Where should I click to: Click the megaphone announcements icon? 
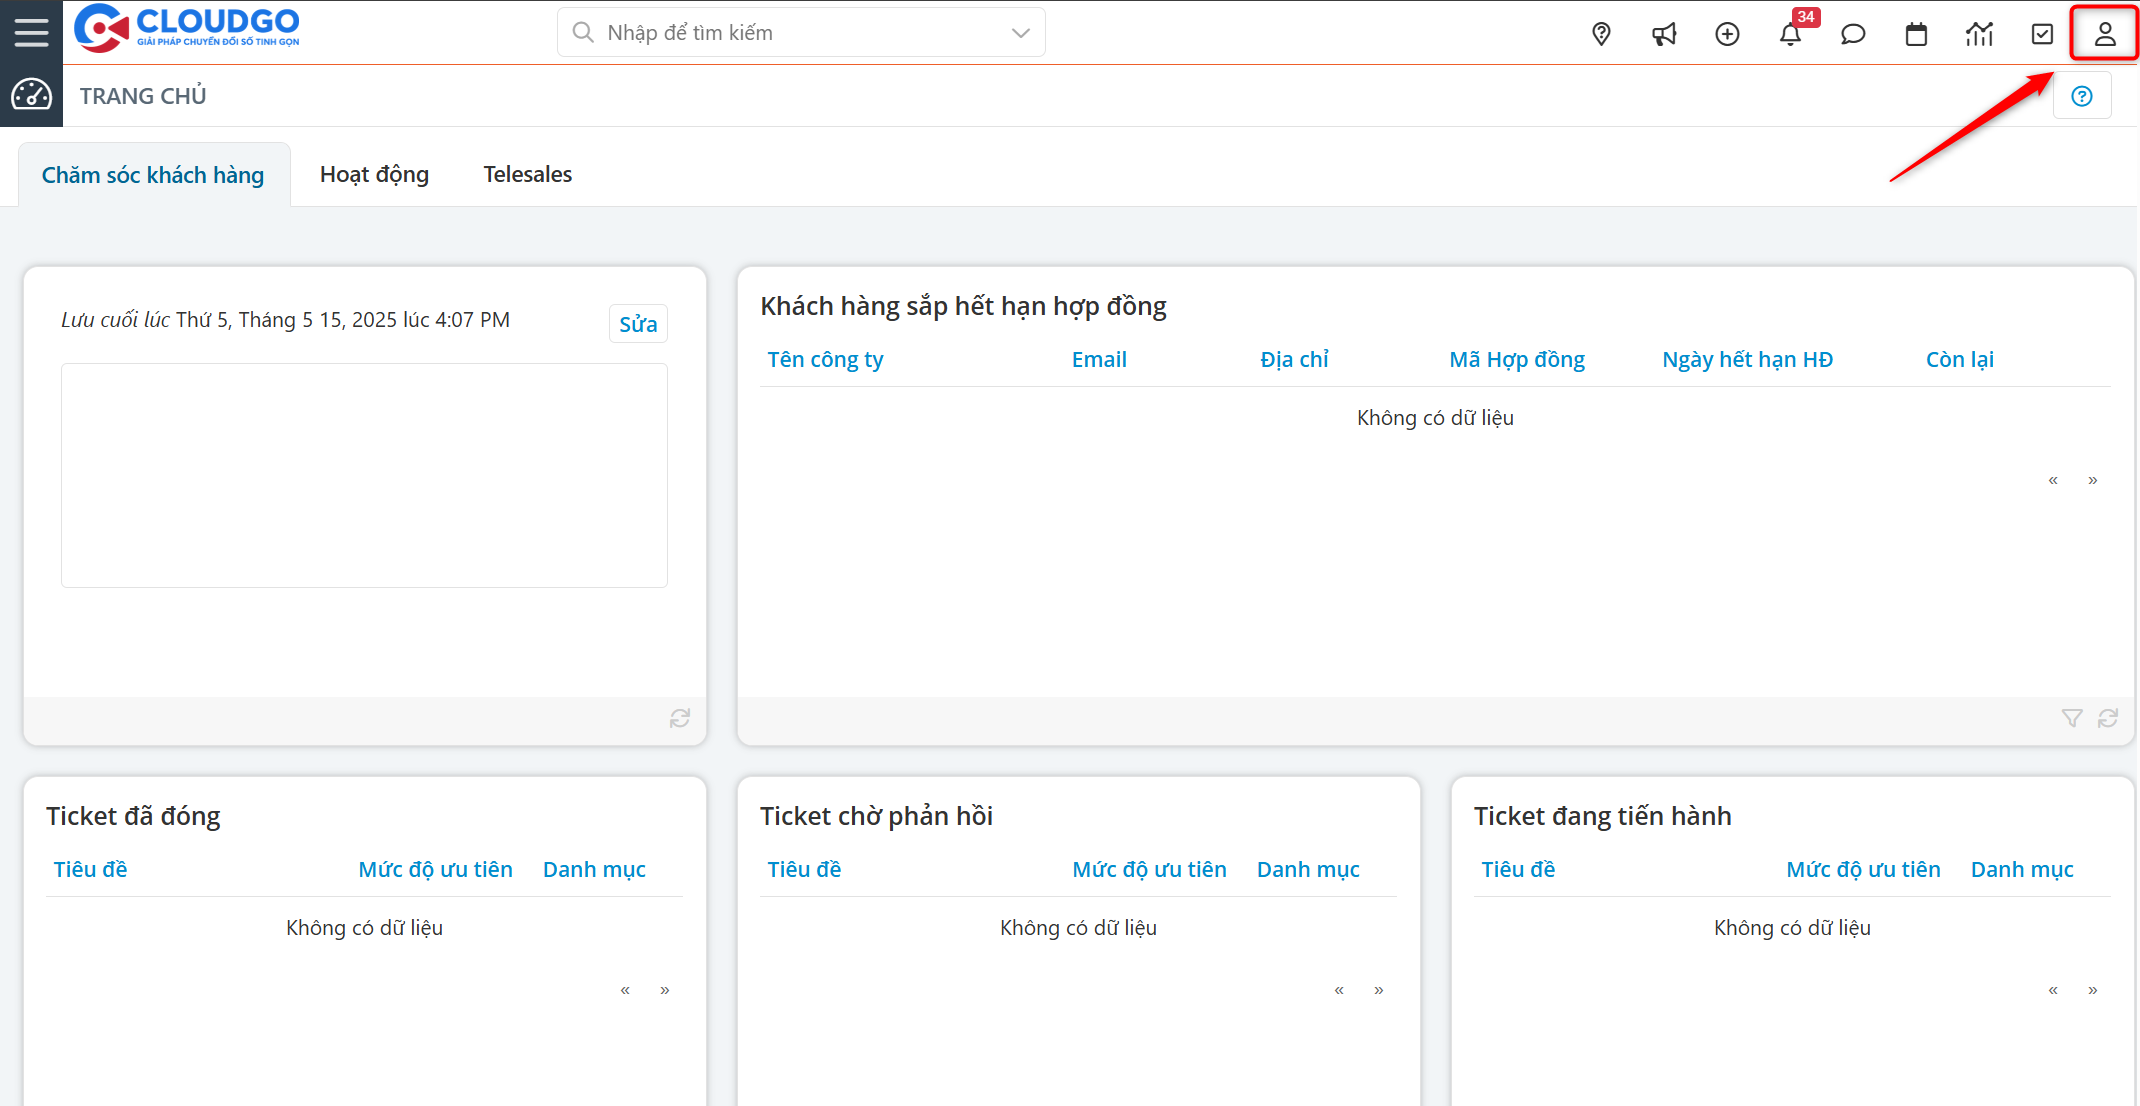1664,34
